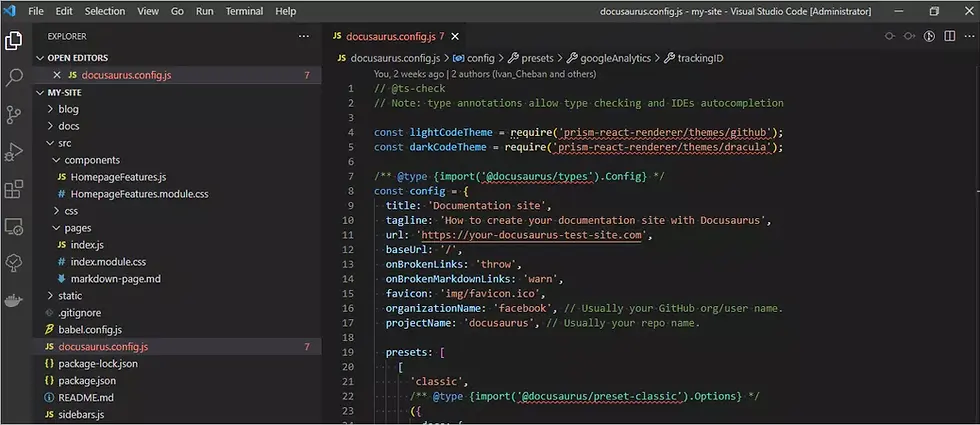This screenshot has width=980, height=425.
Task: Open the Extensions view
Action: click(14, 189)
